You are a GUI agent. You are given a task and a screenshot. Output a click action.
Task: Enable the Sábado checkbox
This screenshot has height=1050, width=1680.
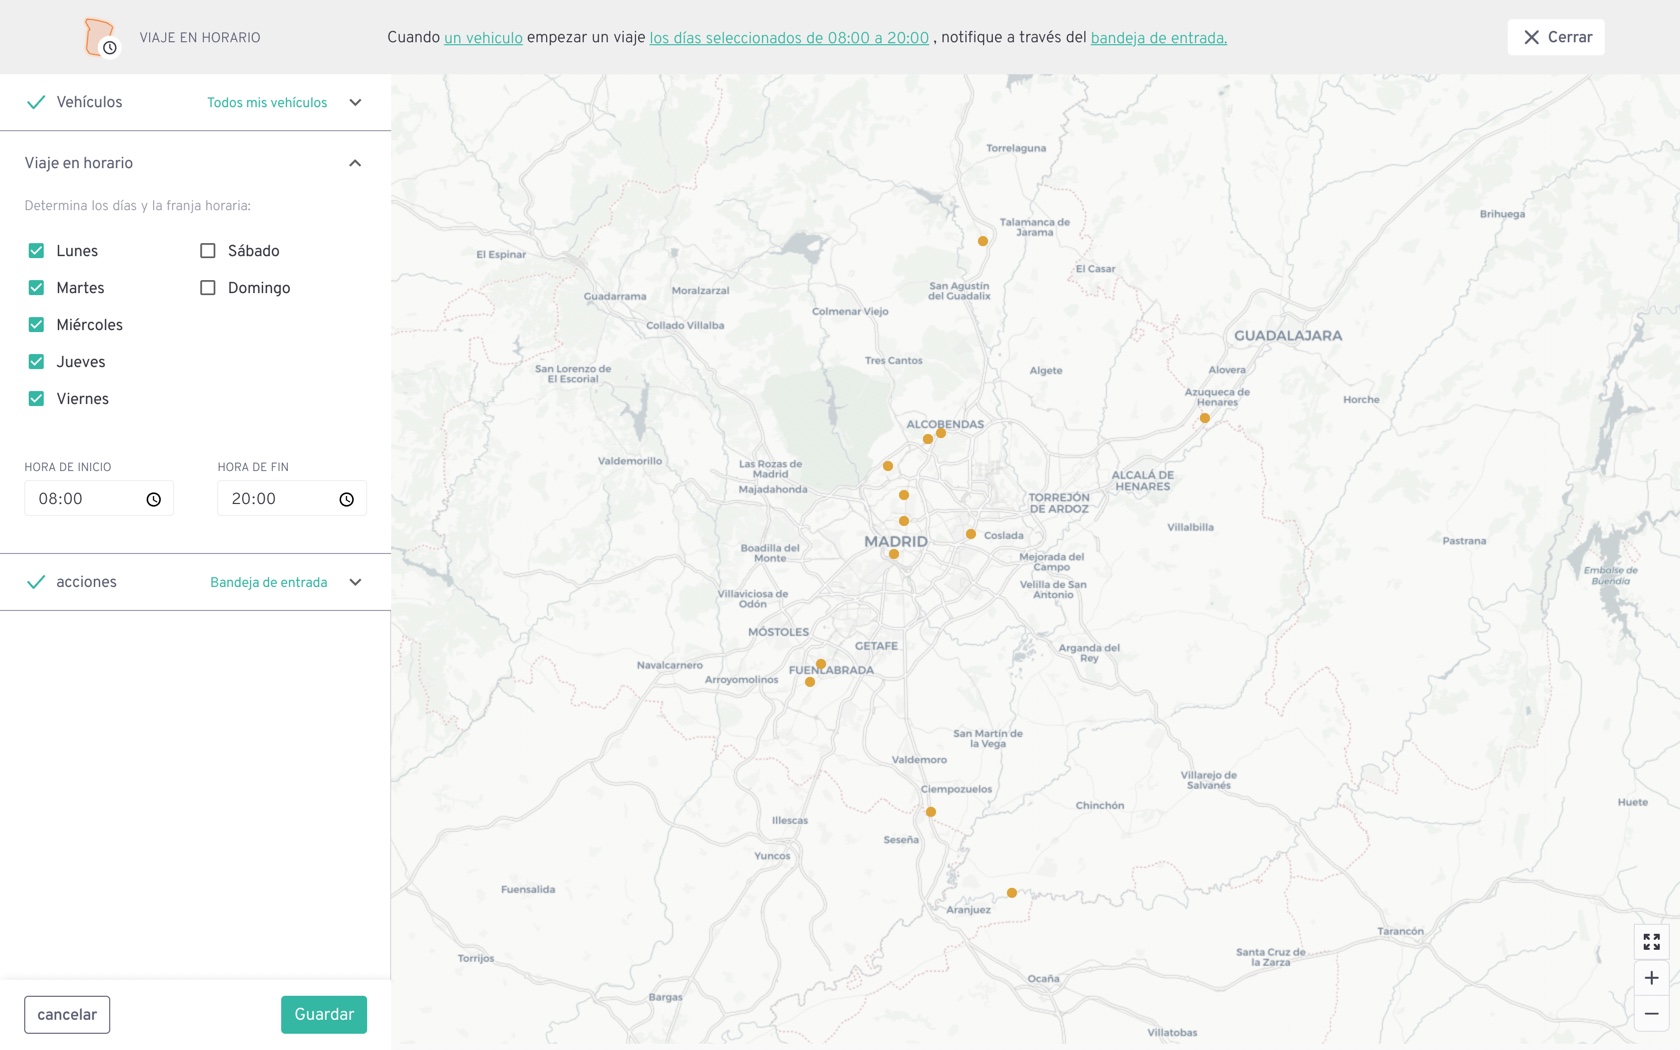tap(208, 250)
